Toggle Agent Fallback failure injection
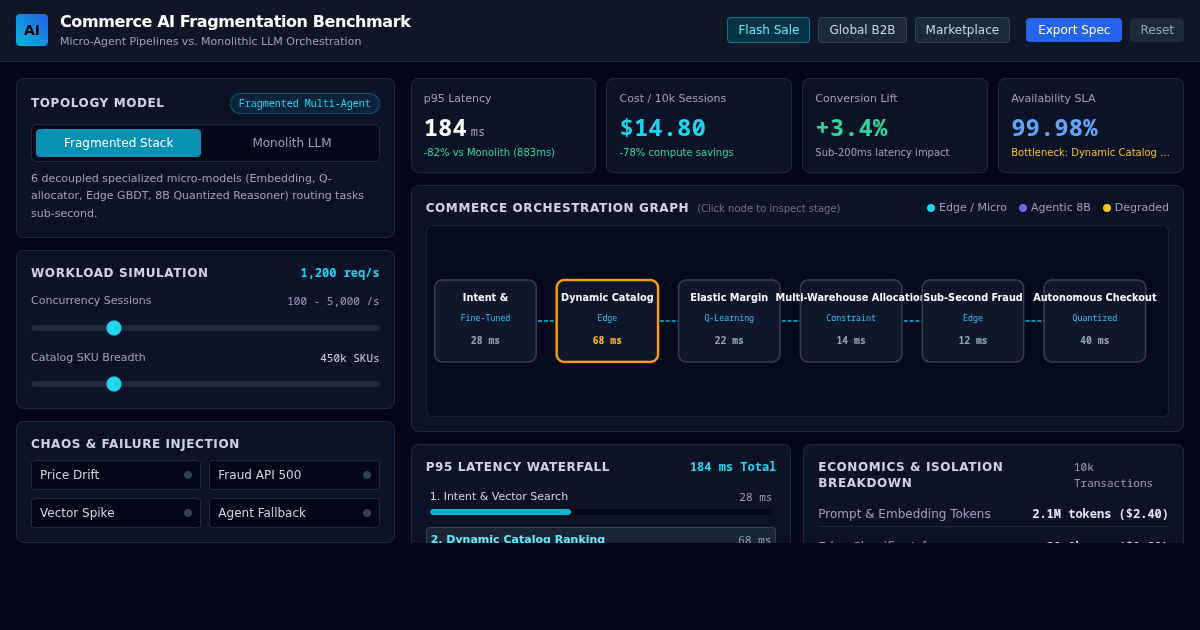 pos(294,513)
